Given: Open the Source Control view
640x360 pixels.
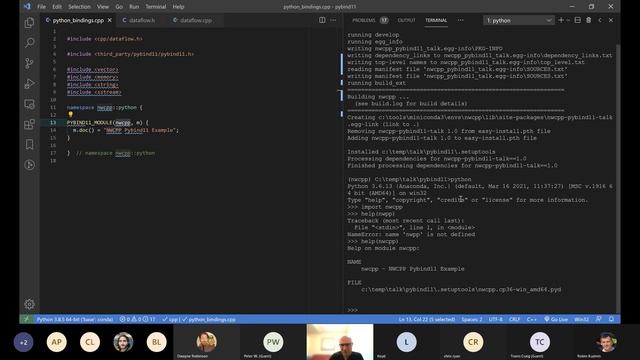Looking at the screenshot, I should (x=29, y=63).
